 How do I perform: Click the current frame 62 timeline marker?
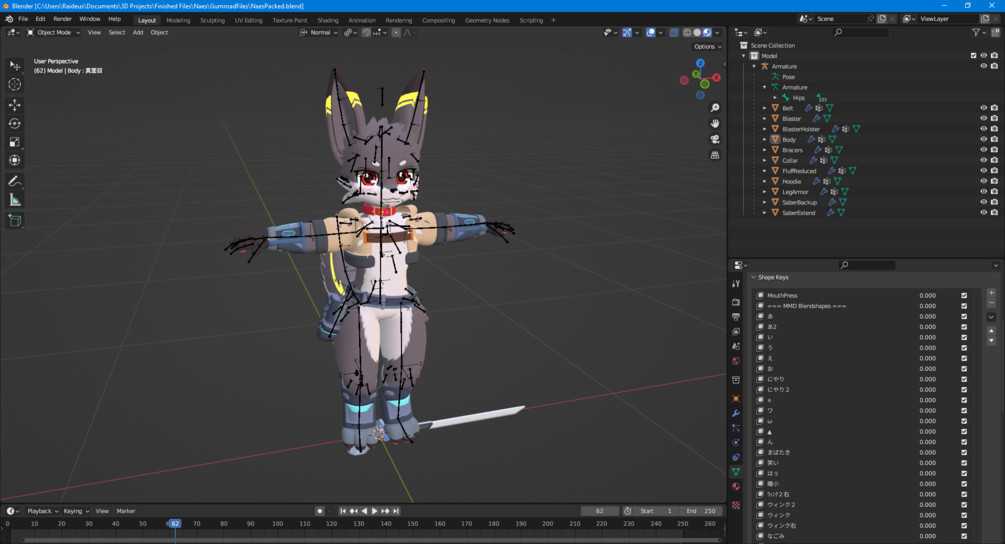pos(174,523)
